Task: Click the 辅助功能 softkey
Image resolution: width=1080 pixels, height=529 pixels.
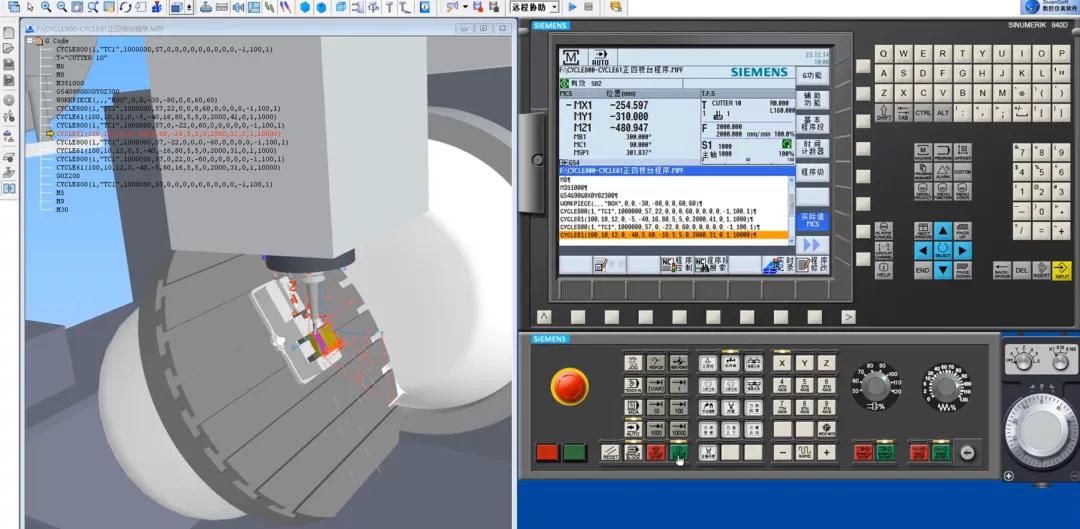Action: (x=812, y=99)
